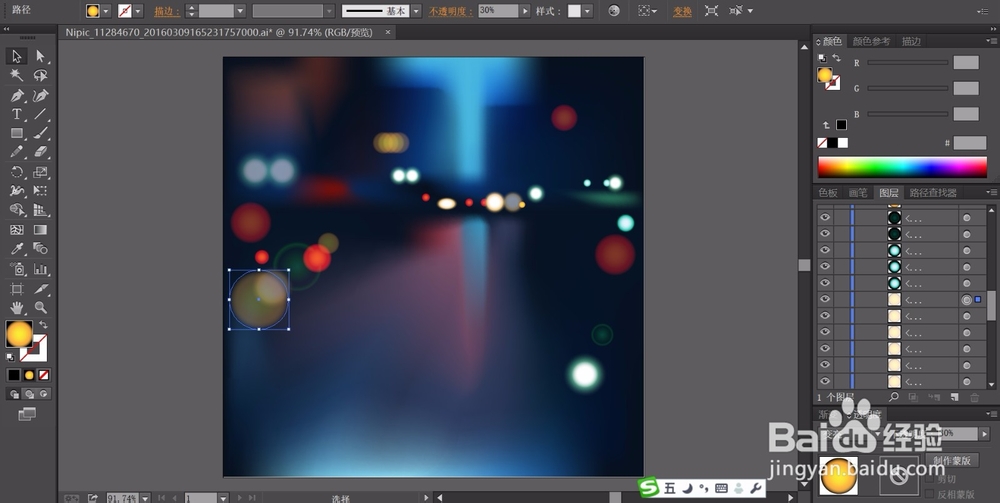Click the 不透明度 link
This screenshot has width=1000, height=503.
click(450, 11)
